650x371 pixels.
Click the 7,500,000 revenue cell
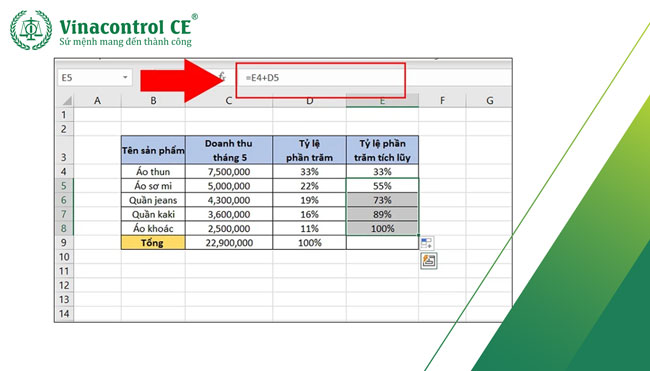[x=229, y=172]
